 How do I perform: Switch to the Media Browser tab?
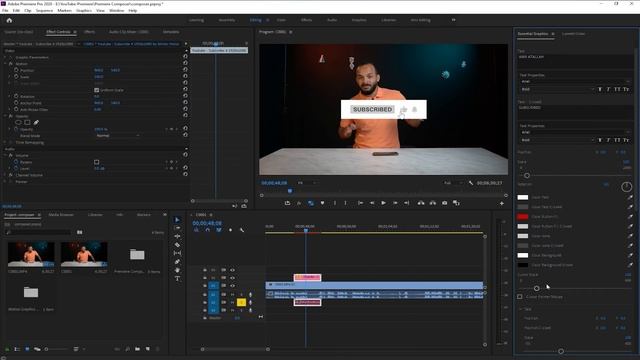tap(61, 215)
